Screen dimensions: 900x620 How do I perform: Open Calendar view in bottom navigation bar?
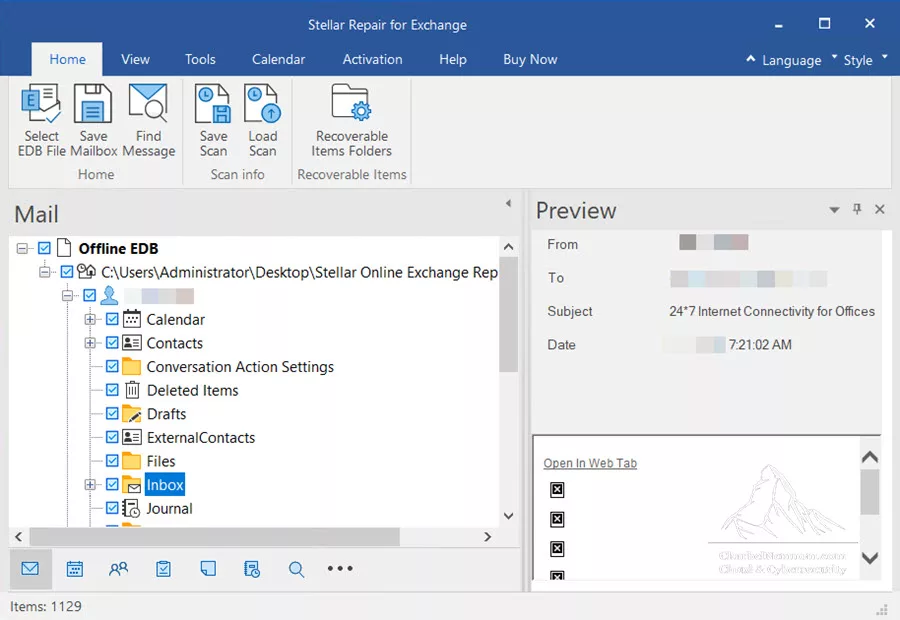click(x=75, y=569)
